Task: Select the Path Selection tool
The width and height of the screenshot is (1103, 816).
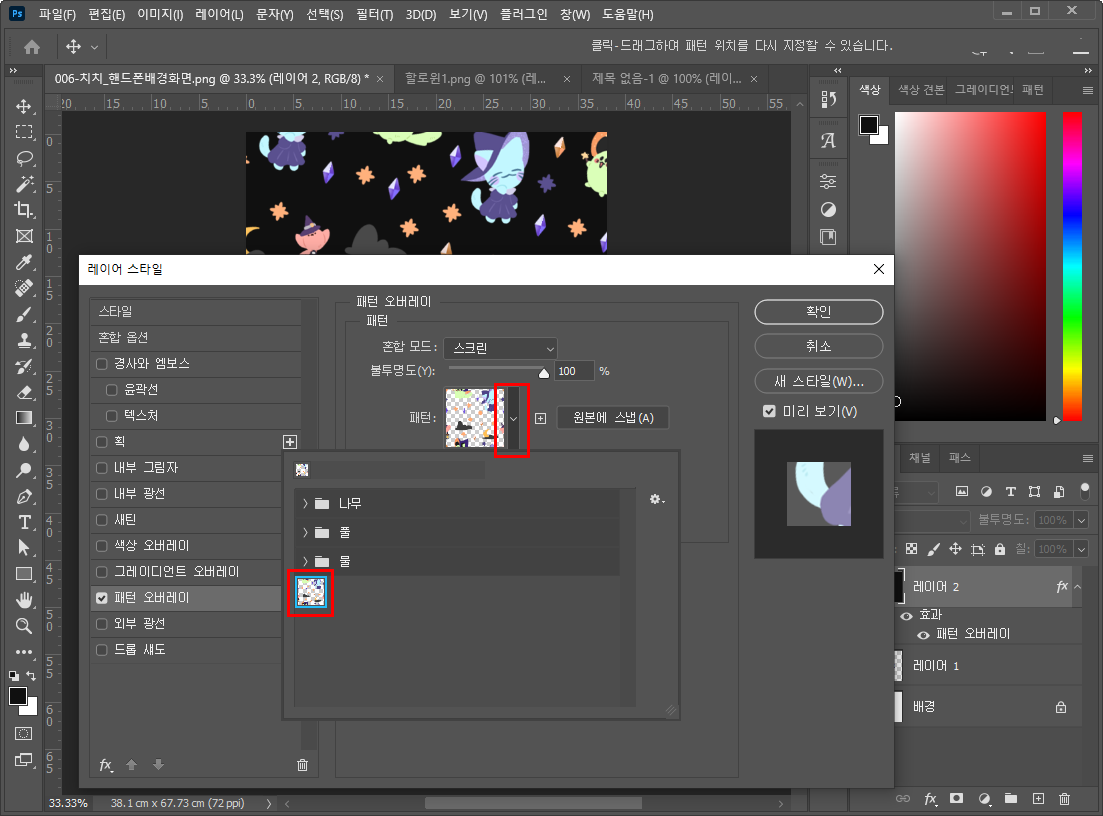Action: pyautogui.click(x=24, y=548)
